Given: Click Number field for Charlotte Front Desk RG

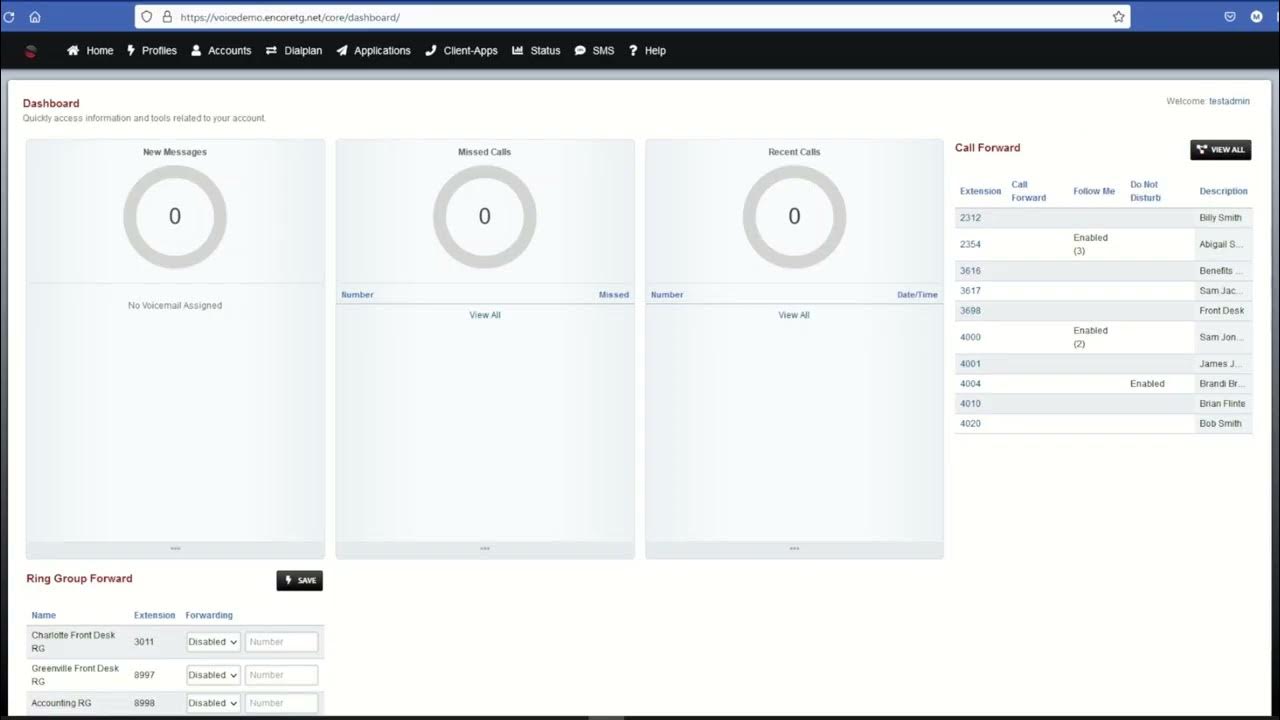Looking at the screenshot, I should pyautogui.click(x=281, y=642).
